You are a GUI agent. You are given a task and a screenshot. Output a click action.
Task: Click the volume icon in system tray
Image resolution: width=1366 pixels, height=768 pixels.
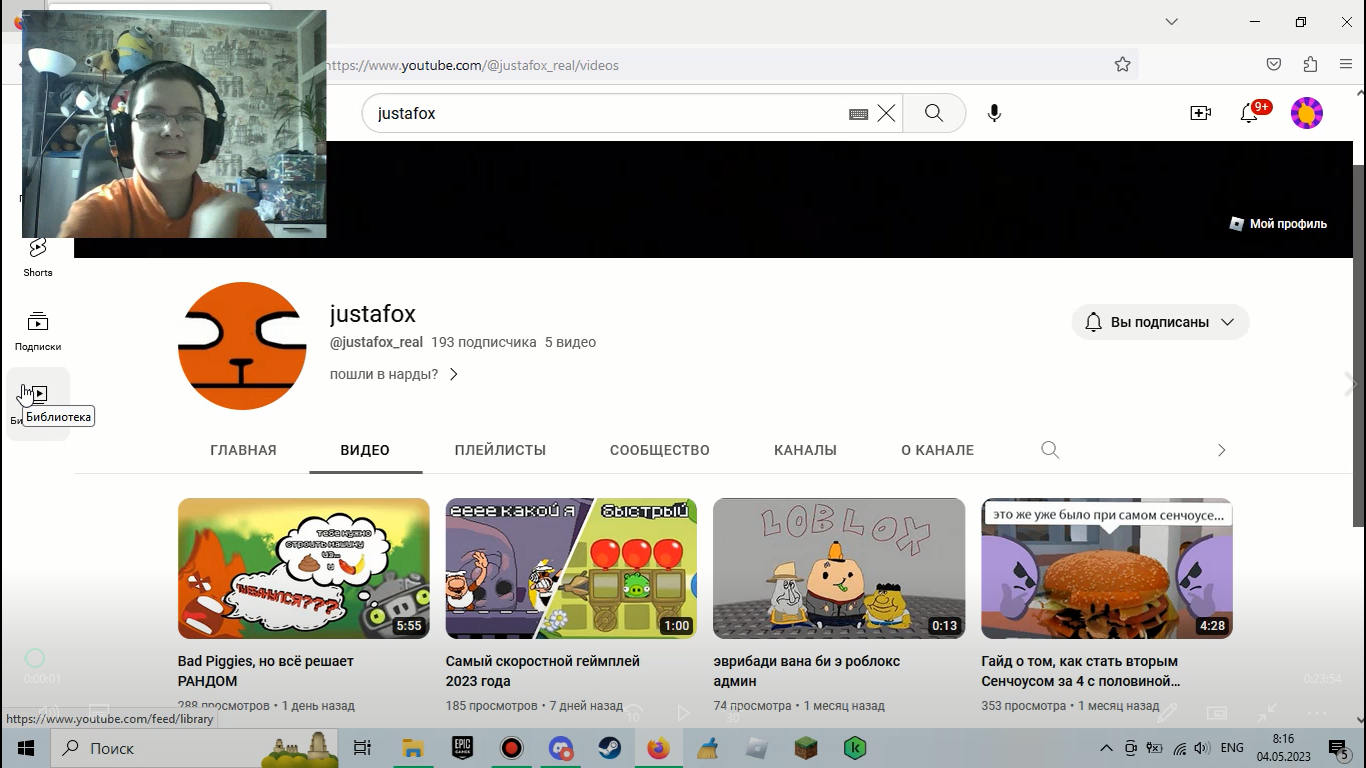1201,748
